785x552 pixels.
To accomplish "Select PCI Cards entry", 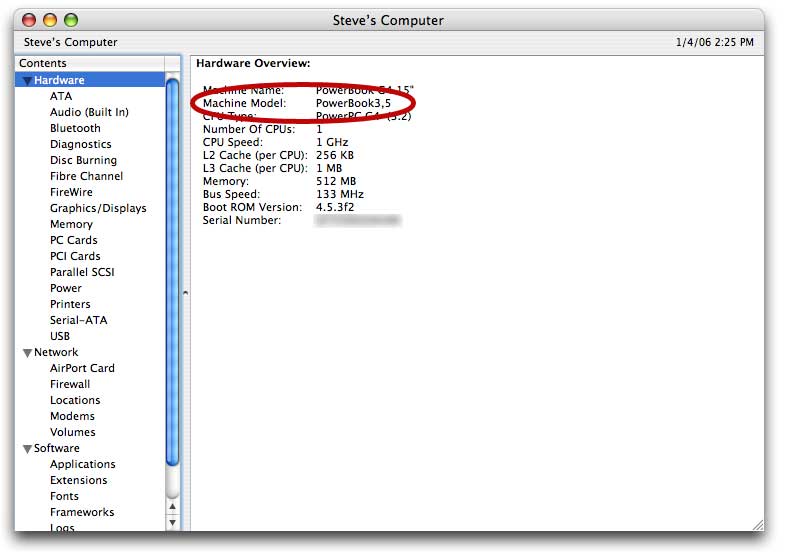I will (x=75, y=256).
